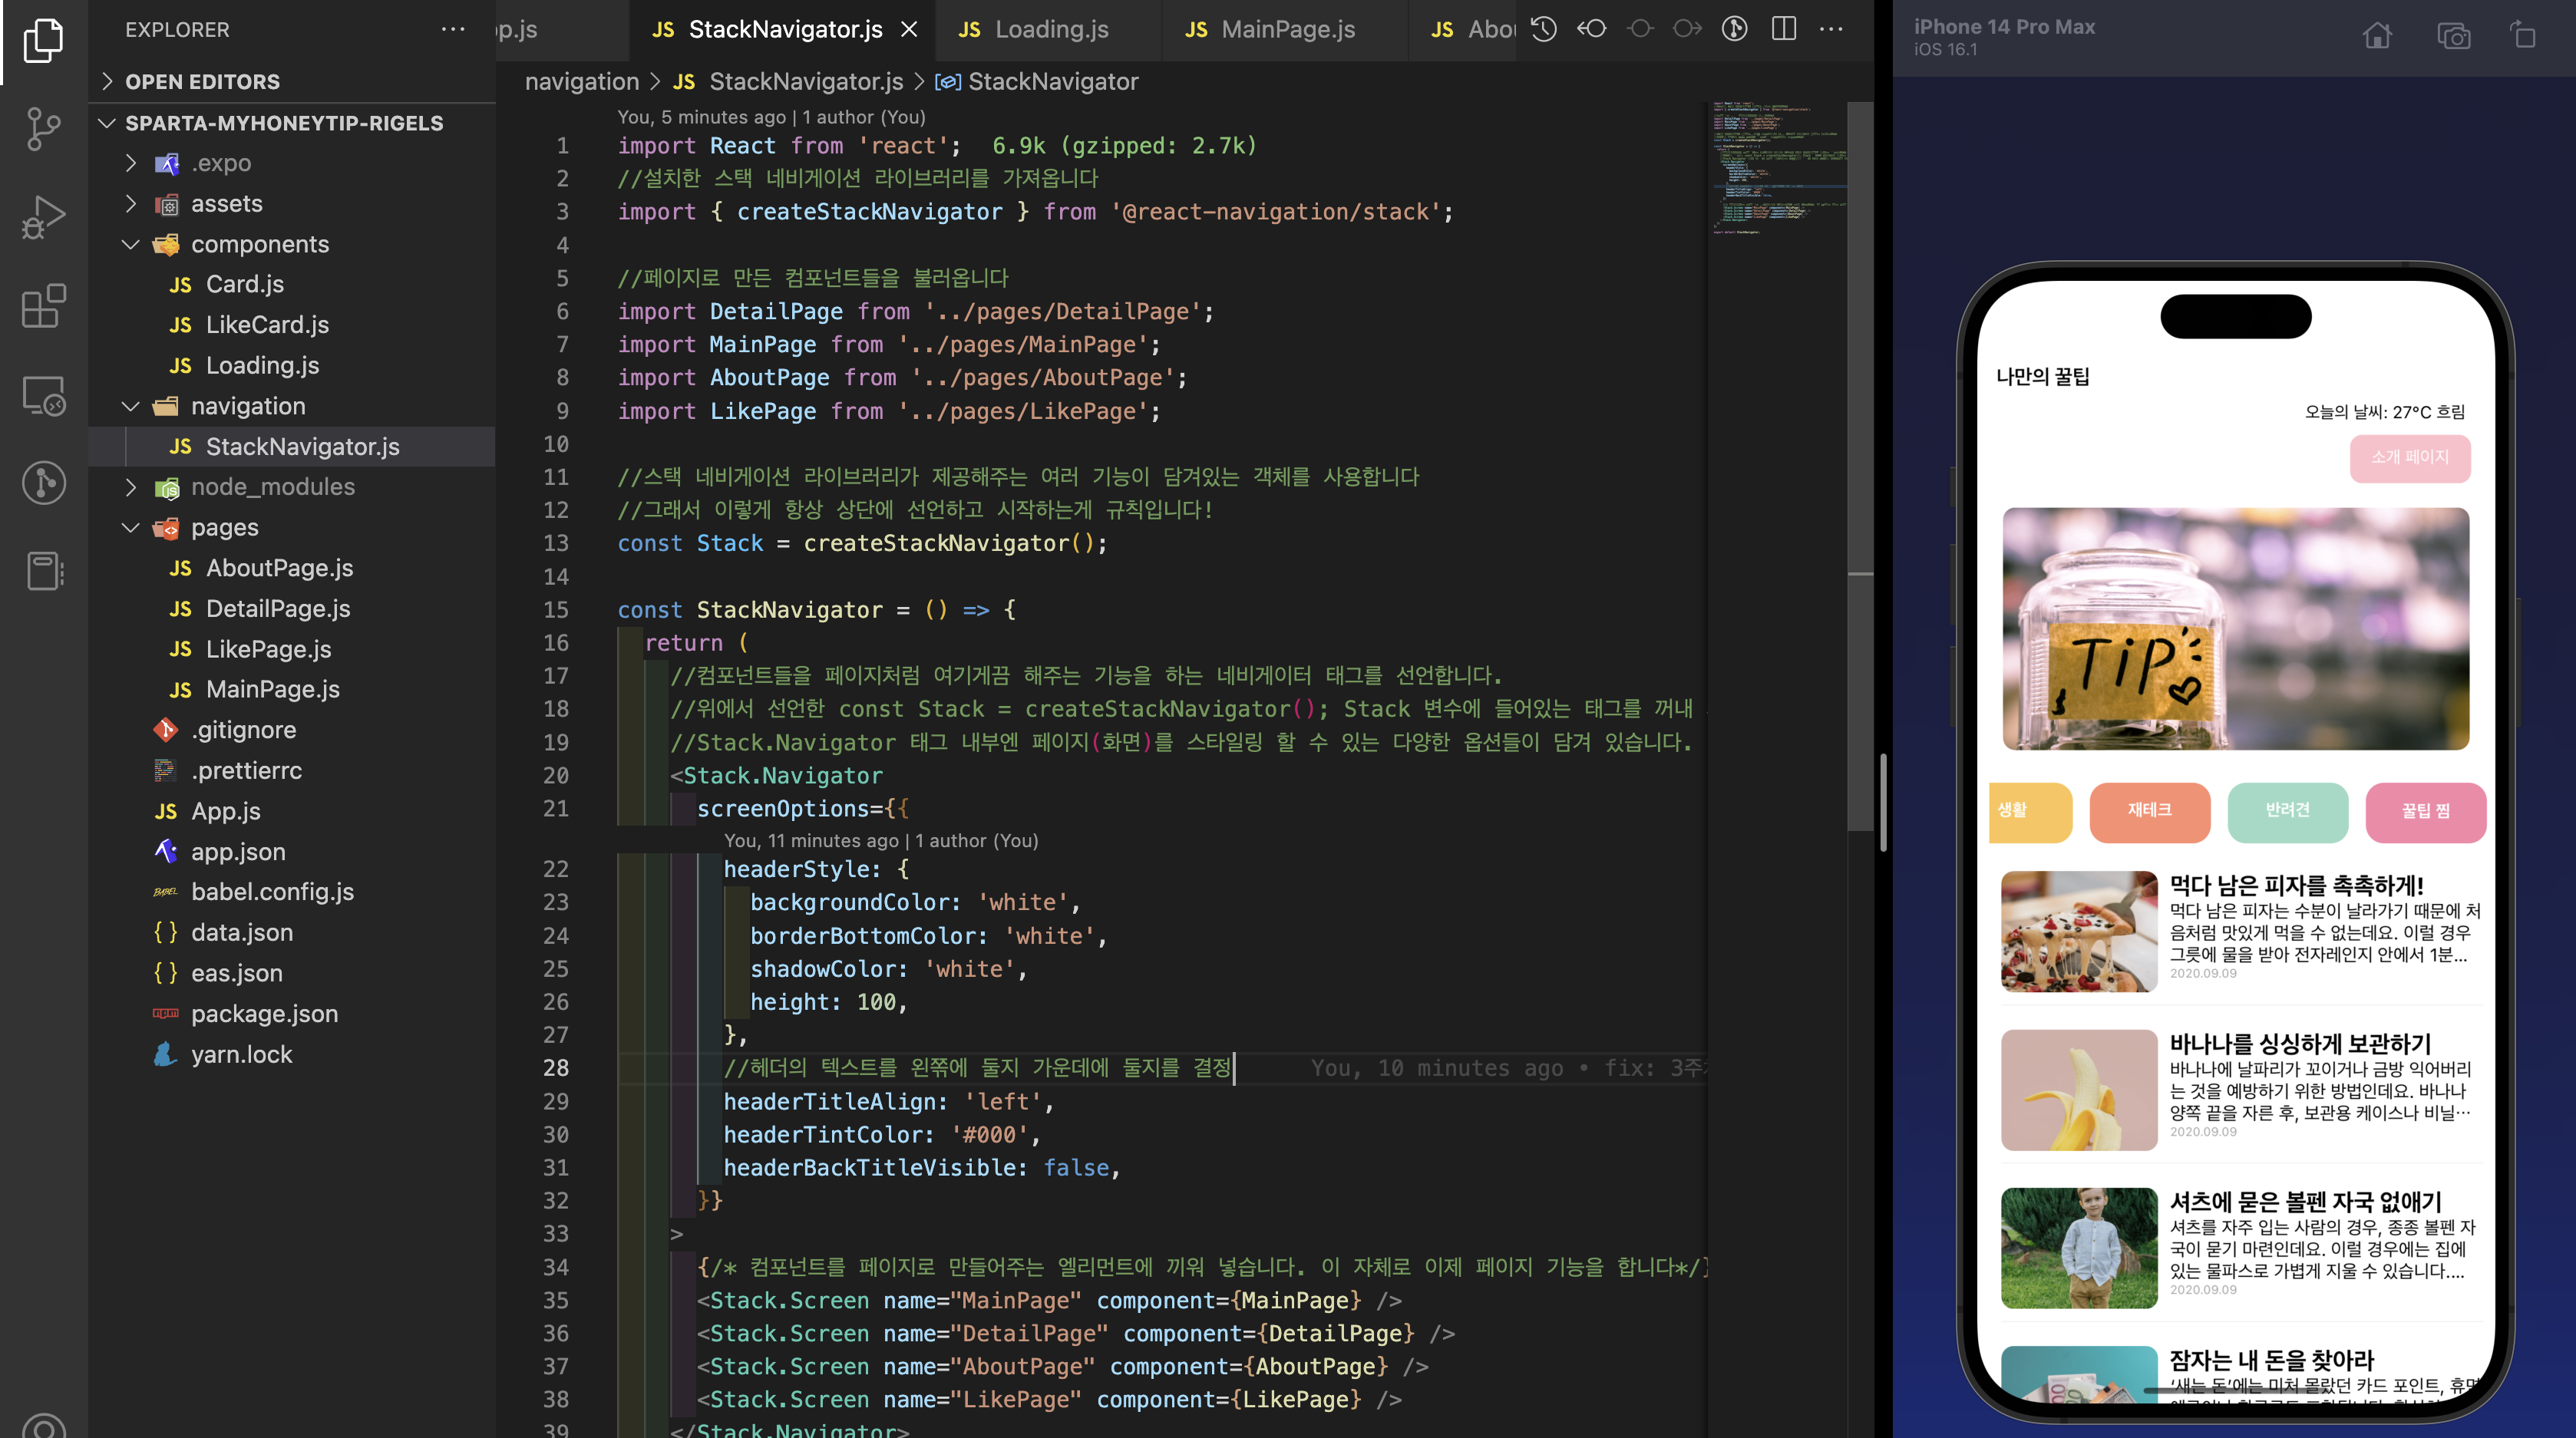Open DetailPage.js in pages folder
The width and height of the screenshot is (2576, 1438).
[278, 608]
